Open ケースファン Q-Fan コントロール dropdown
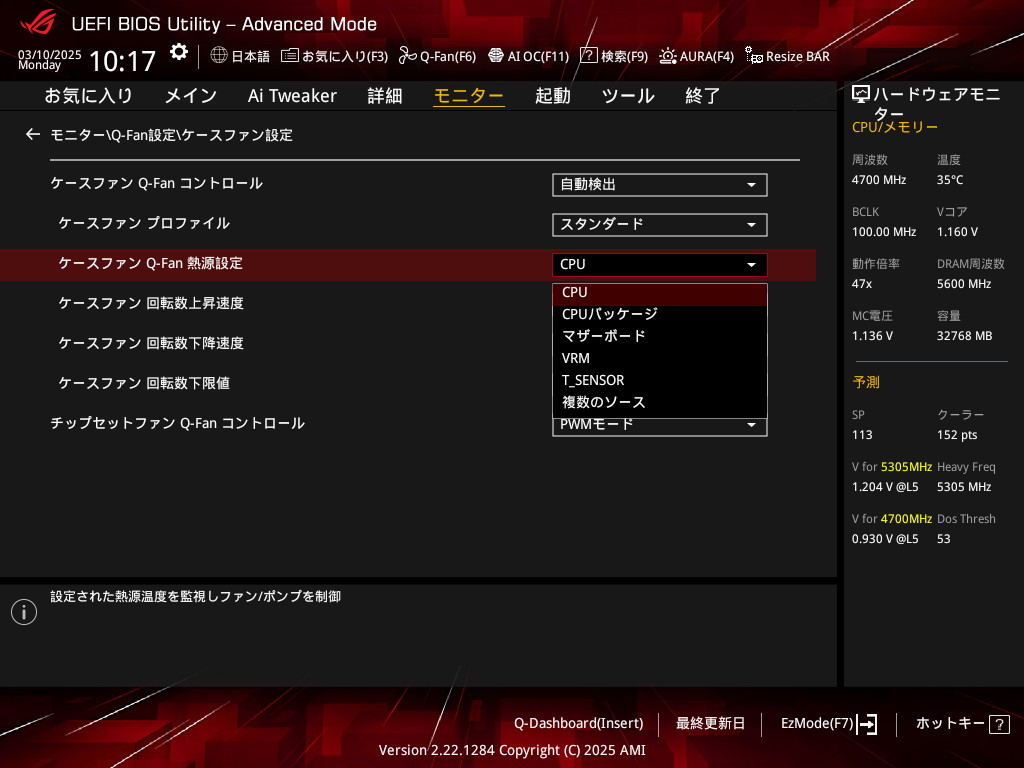Viewport: 1024px width, 768px height. [x=660, y=185]
